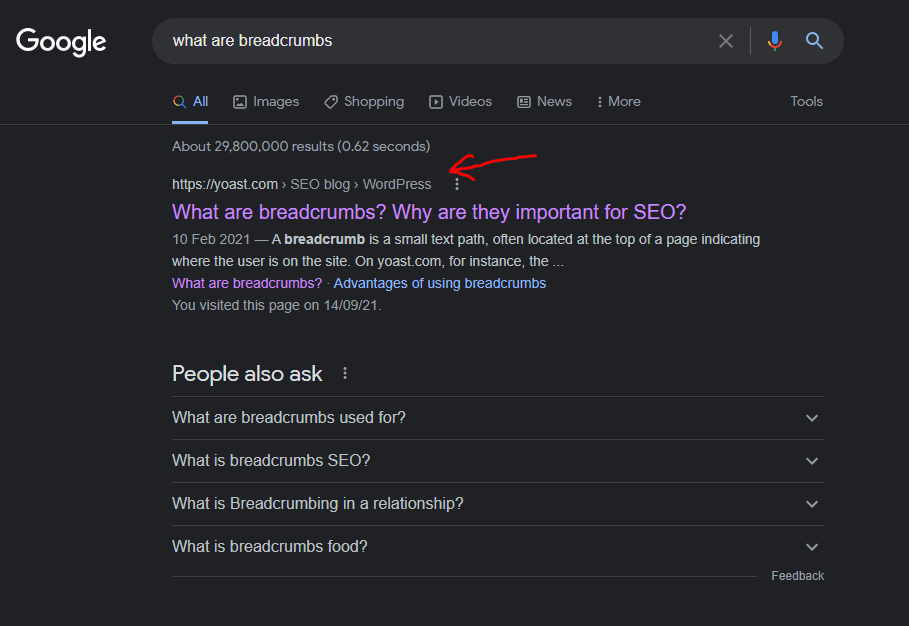Clear the search query with the X icon
Viewport: 909px width, 626px height.
(x=726, y=41)
